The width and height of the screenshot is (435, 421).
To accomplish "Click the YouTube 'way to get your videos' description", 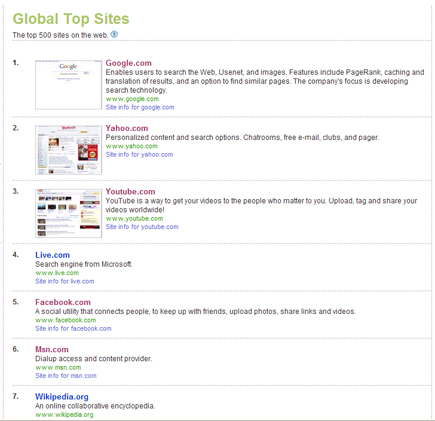I will [261, 205].
